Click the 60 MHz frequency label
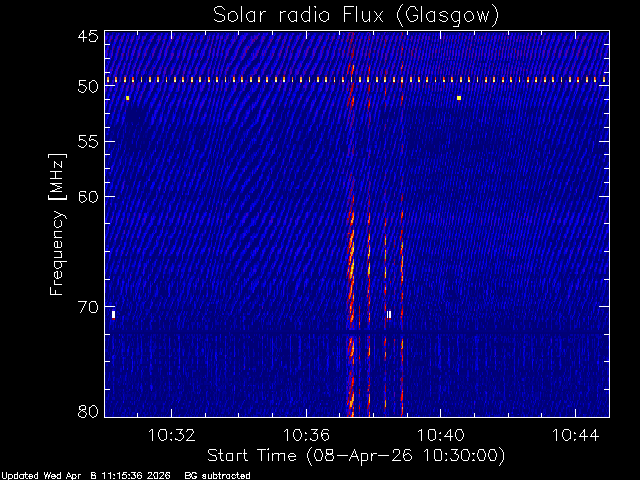 (x=88, y=197)
